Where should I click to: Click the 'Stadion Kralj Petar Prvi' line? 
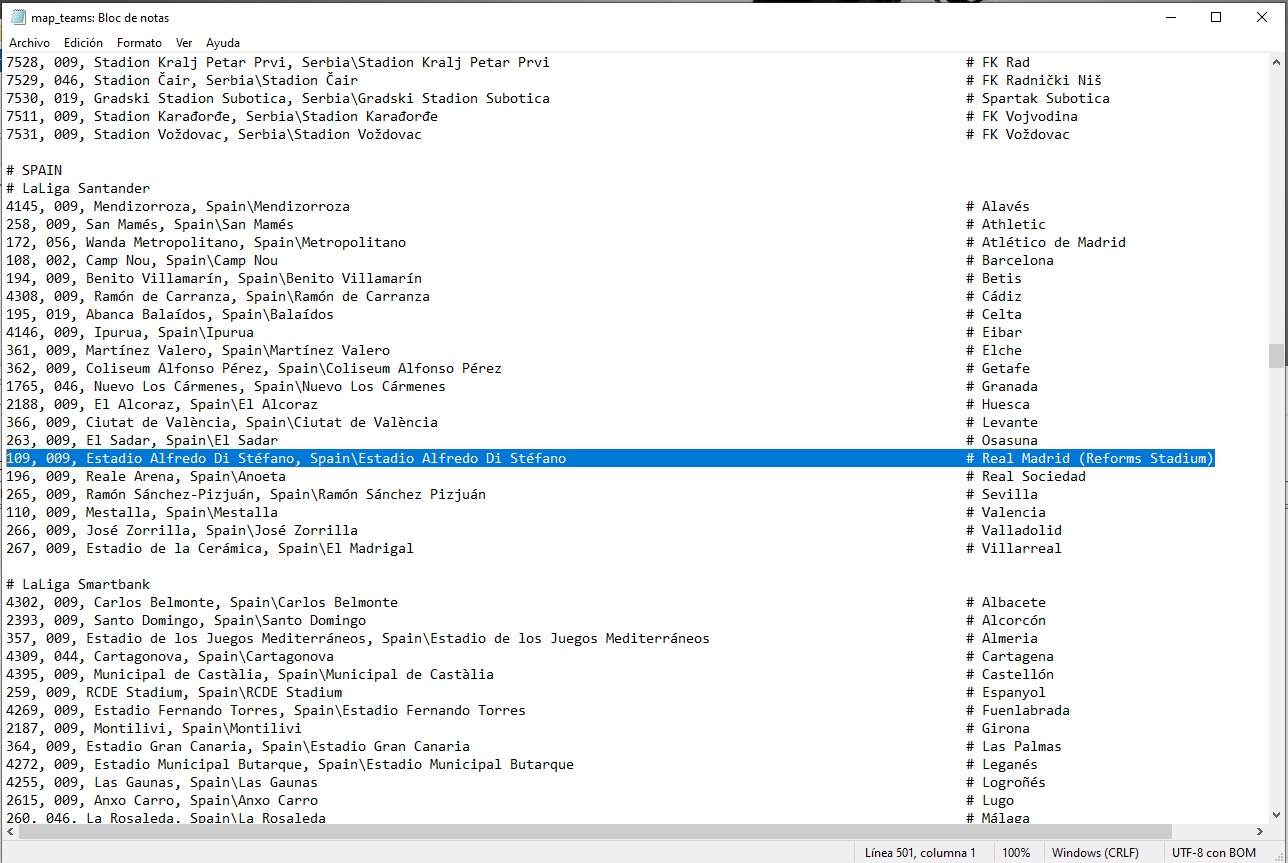(278, 62)
